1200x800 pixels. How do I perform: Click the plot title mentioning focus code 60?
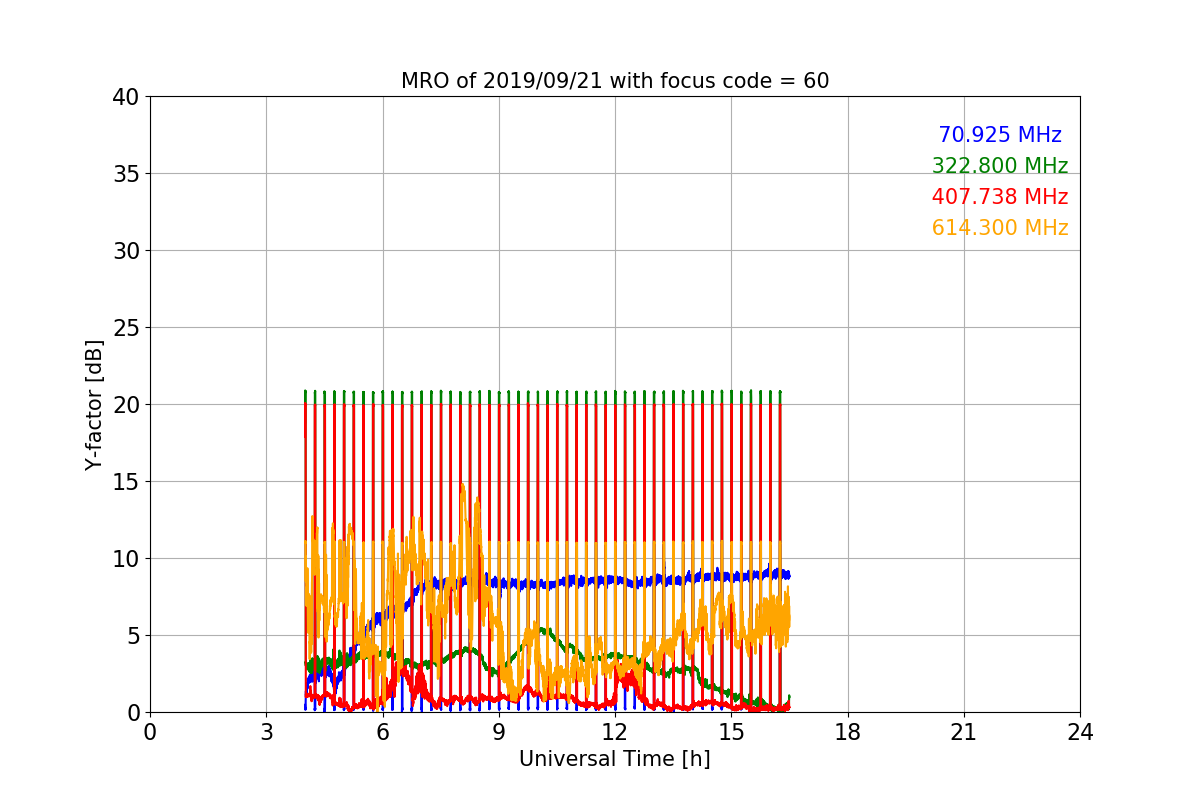tap(615, 81)
